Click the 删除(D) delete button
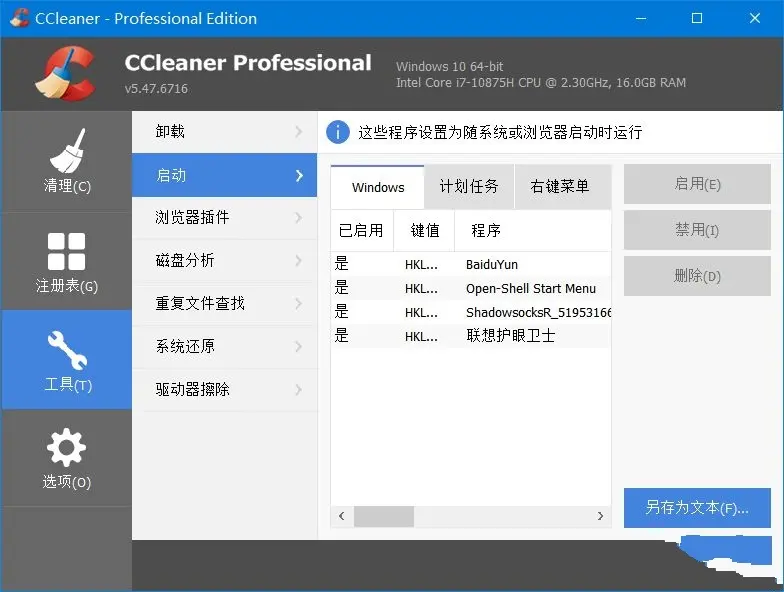 (697, 276)
